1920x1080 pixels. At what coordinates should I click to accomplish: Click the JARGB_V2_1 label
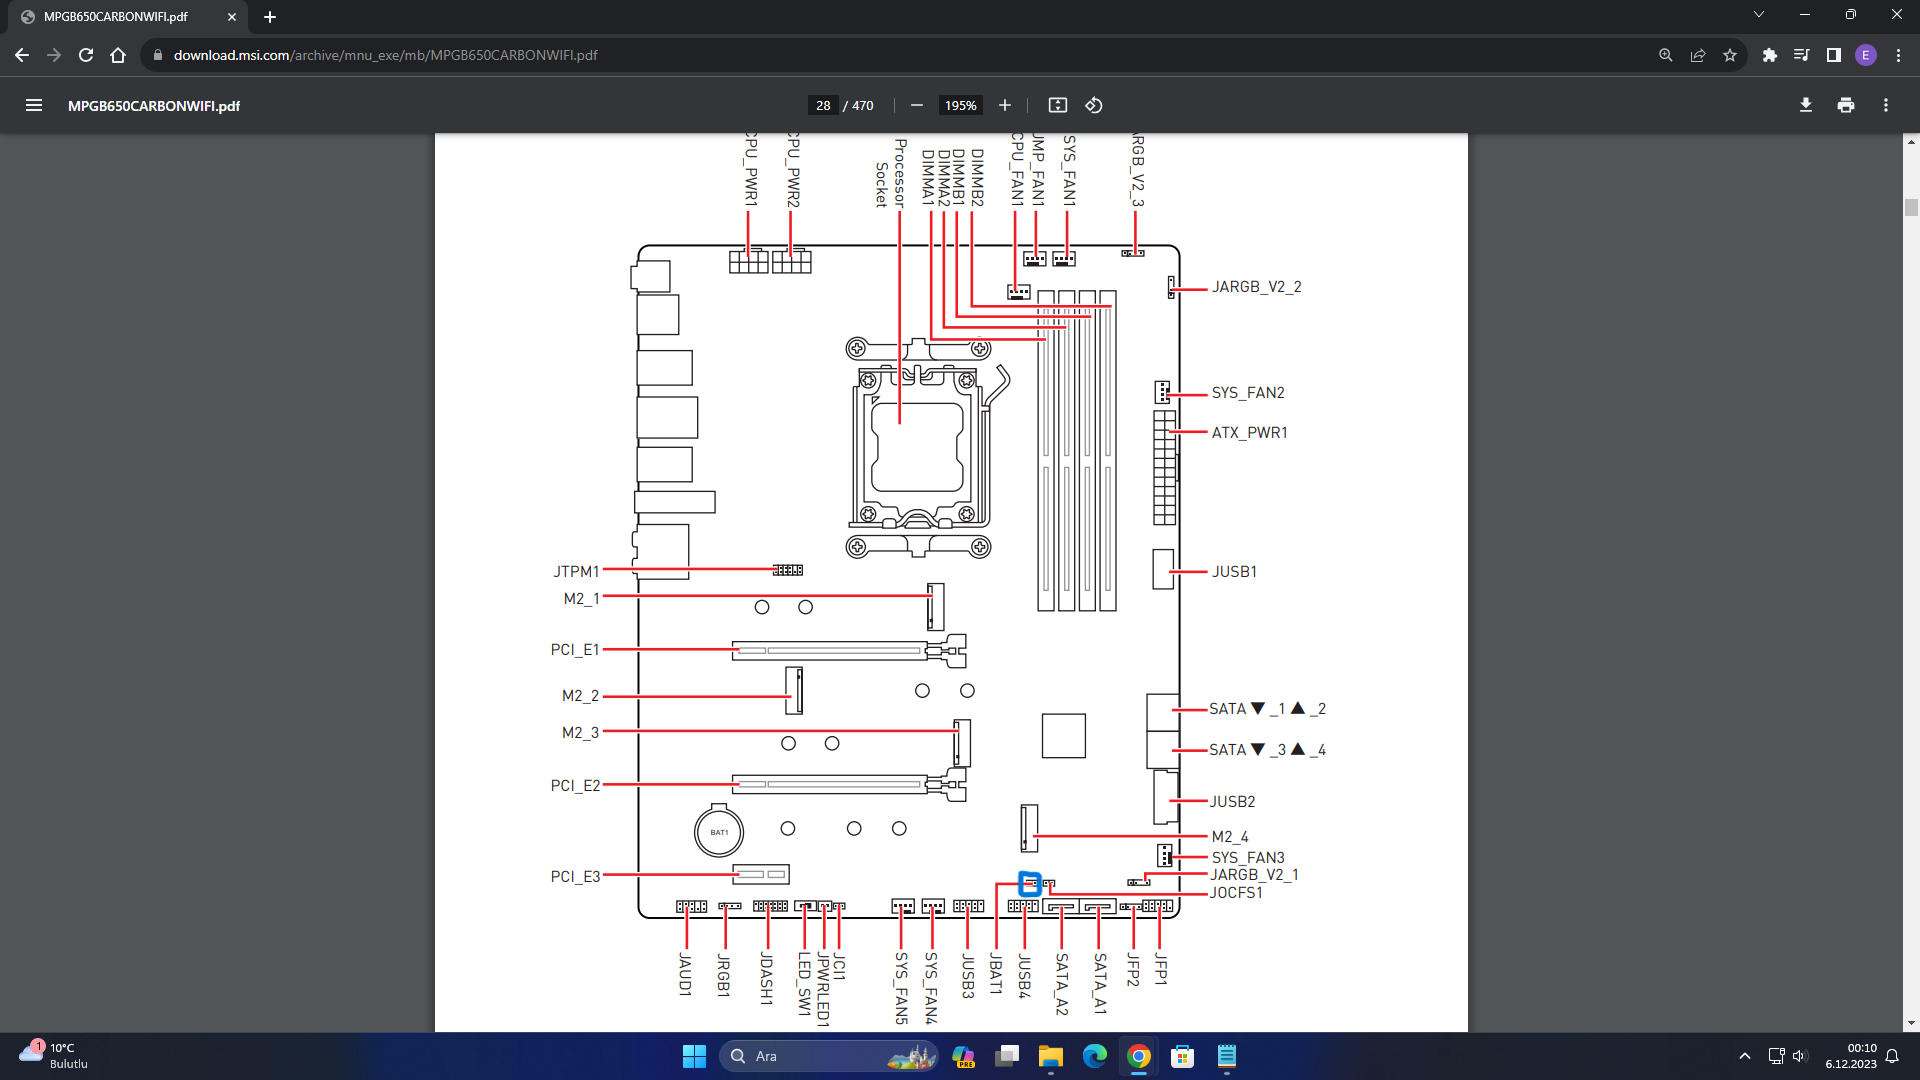tap(1254, 875)
